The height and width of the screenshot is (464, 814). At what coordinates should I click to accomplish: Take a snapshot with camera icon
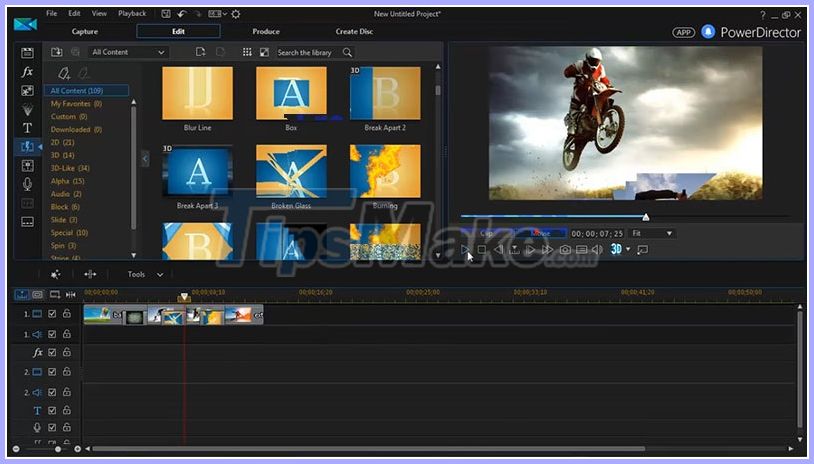point(565,250)
